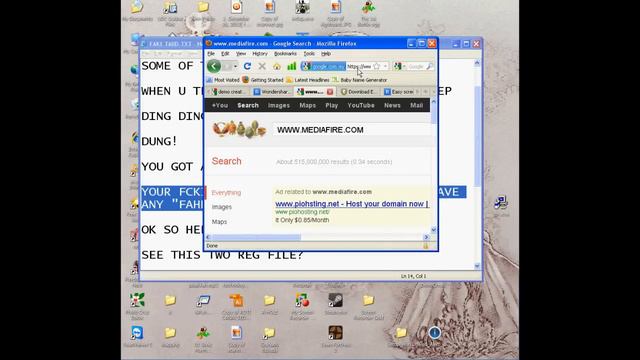Screen dimensions: 640x360
Task: Open the Getting Started bookmark
Action: click(262, 80)
